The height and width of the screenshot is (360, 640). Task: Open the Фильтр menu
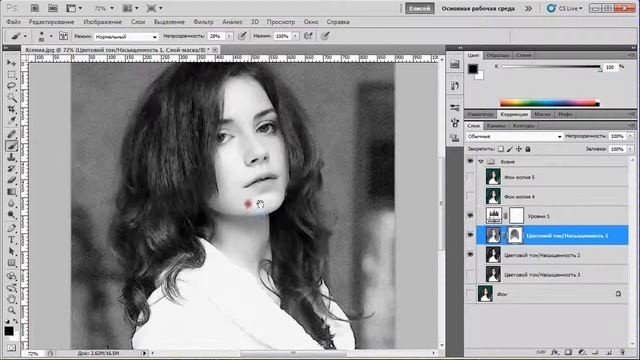click(203, 22)
